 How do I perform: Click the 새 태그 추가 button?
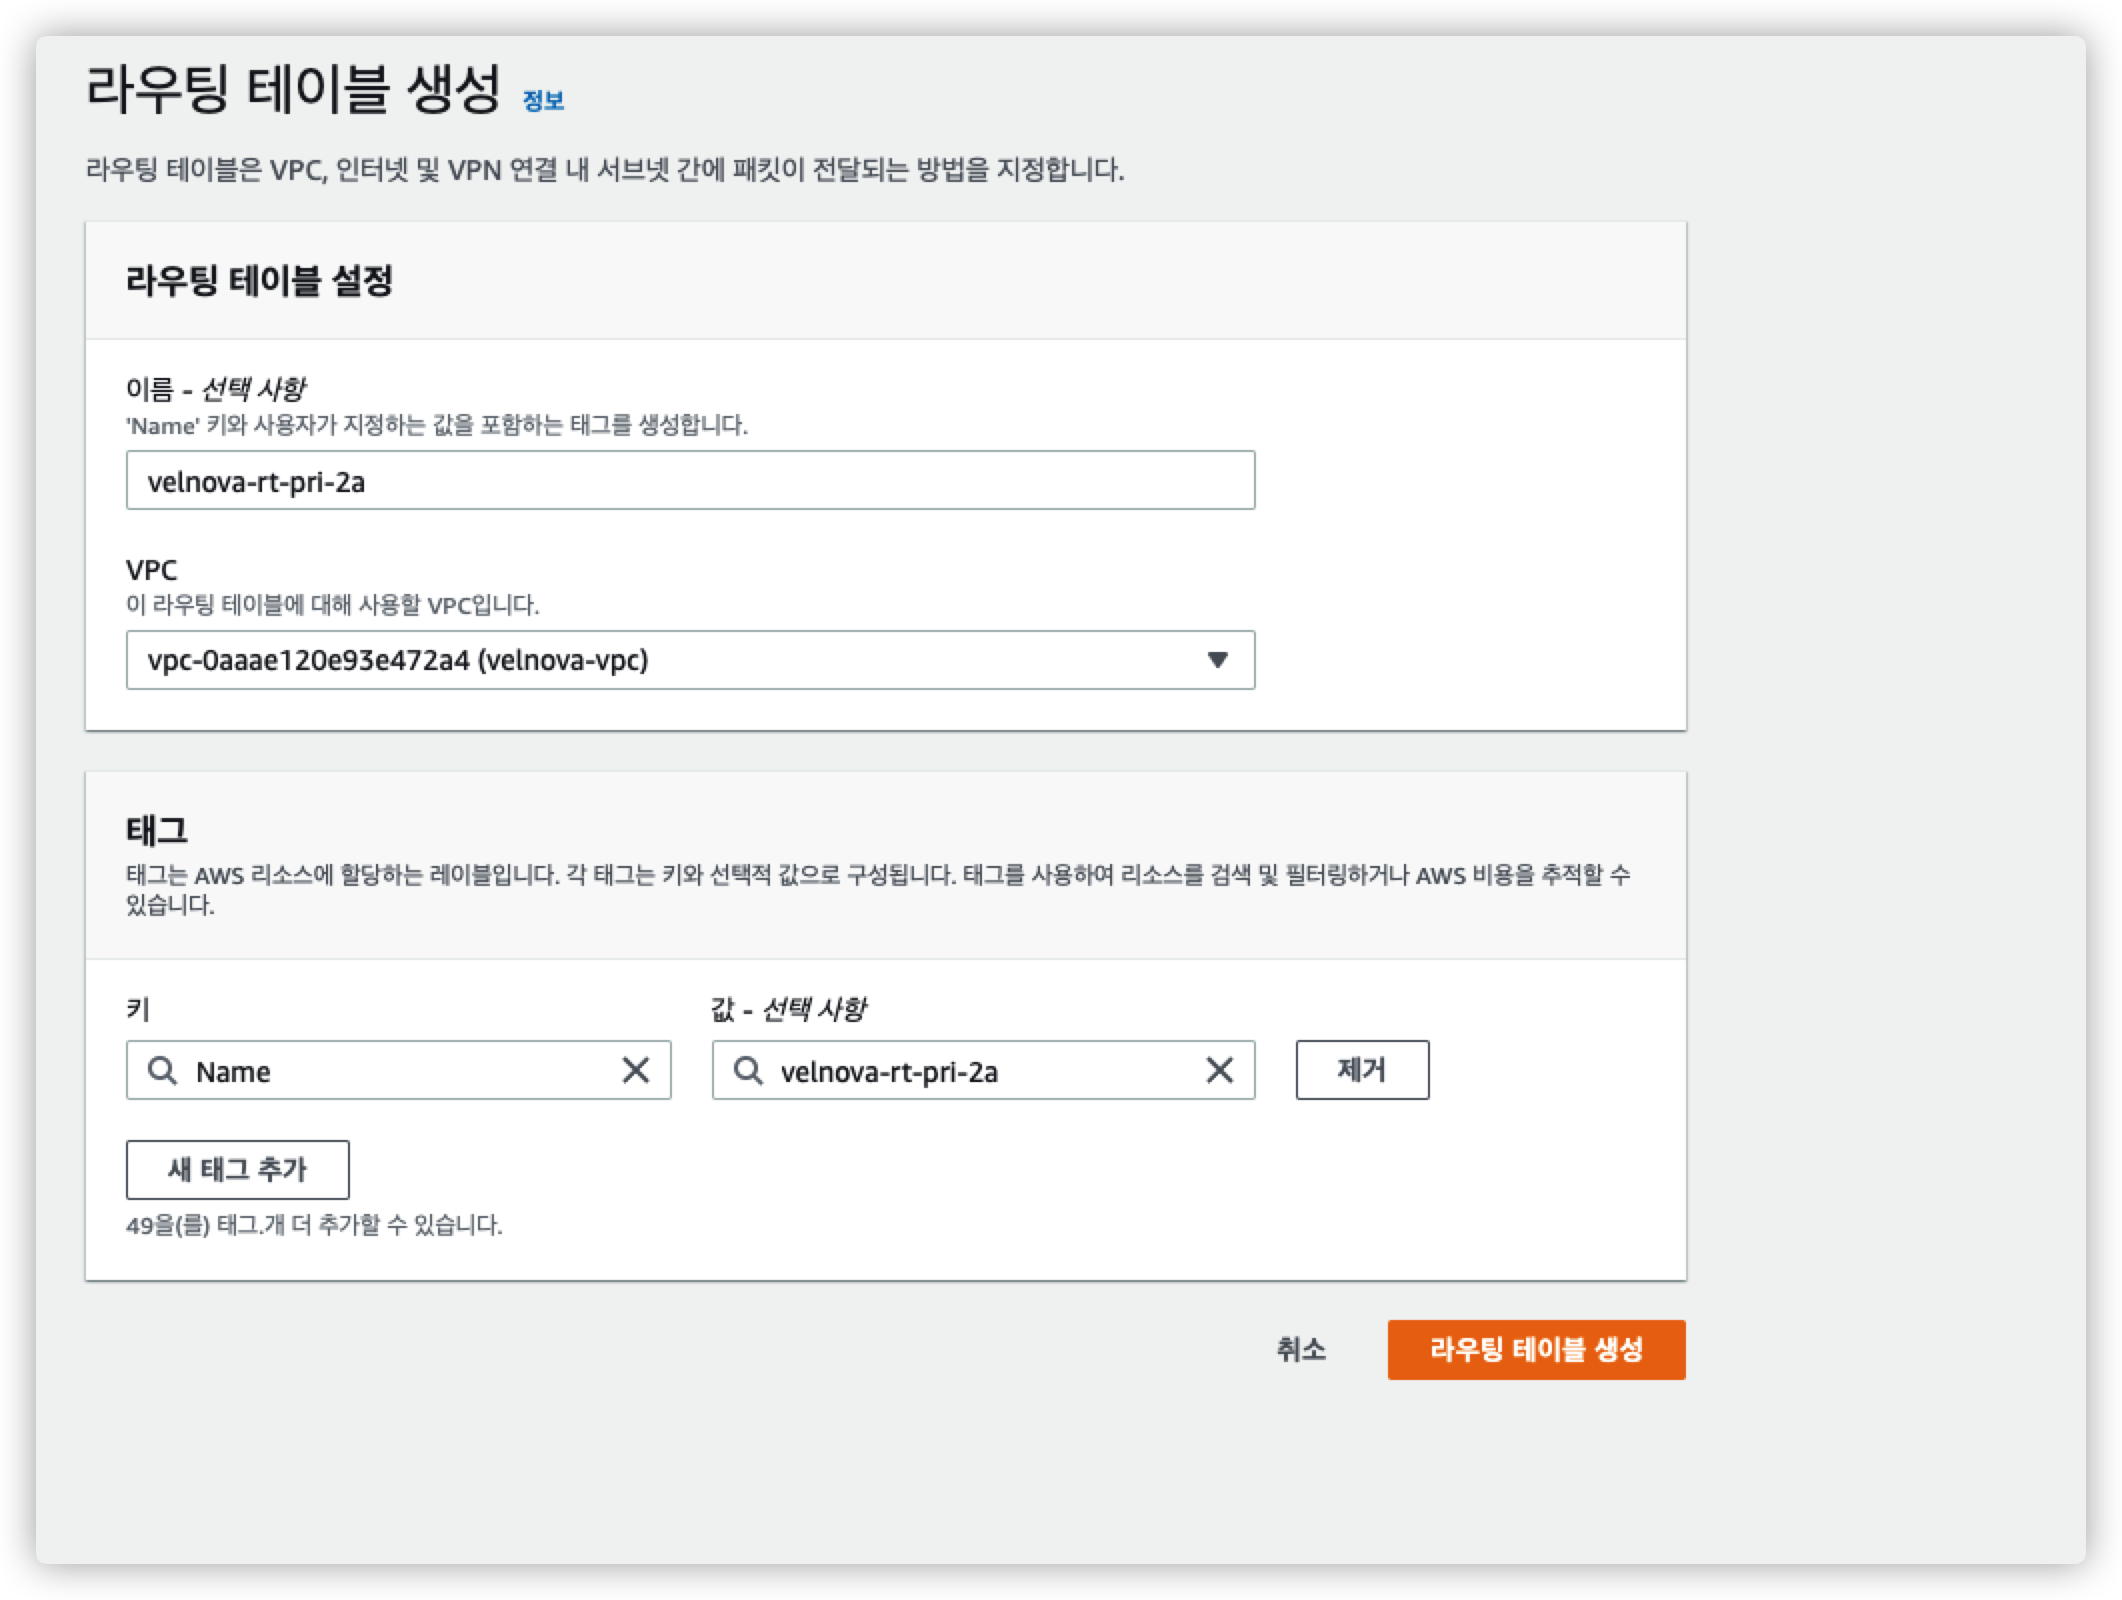[x=237, y=1169]
